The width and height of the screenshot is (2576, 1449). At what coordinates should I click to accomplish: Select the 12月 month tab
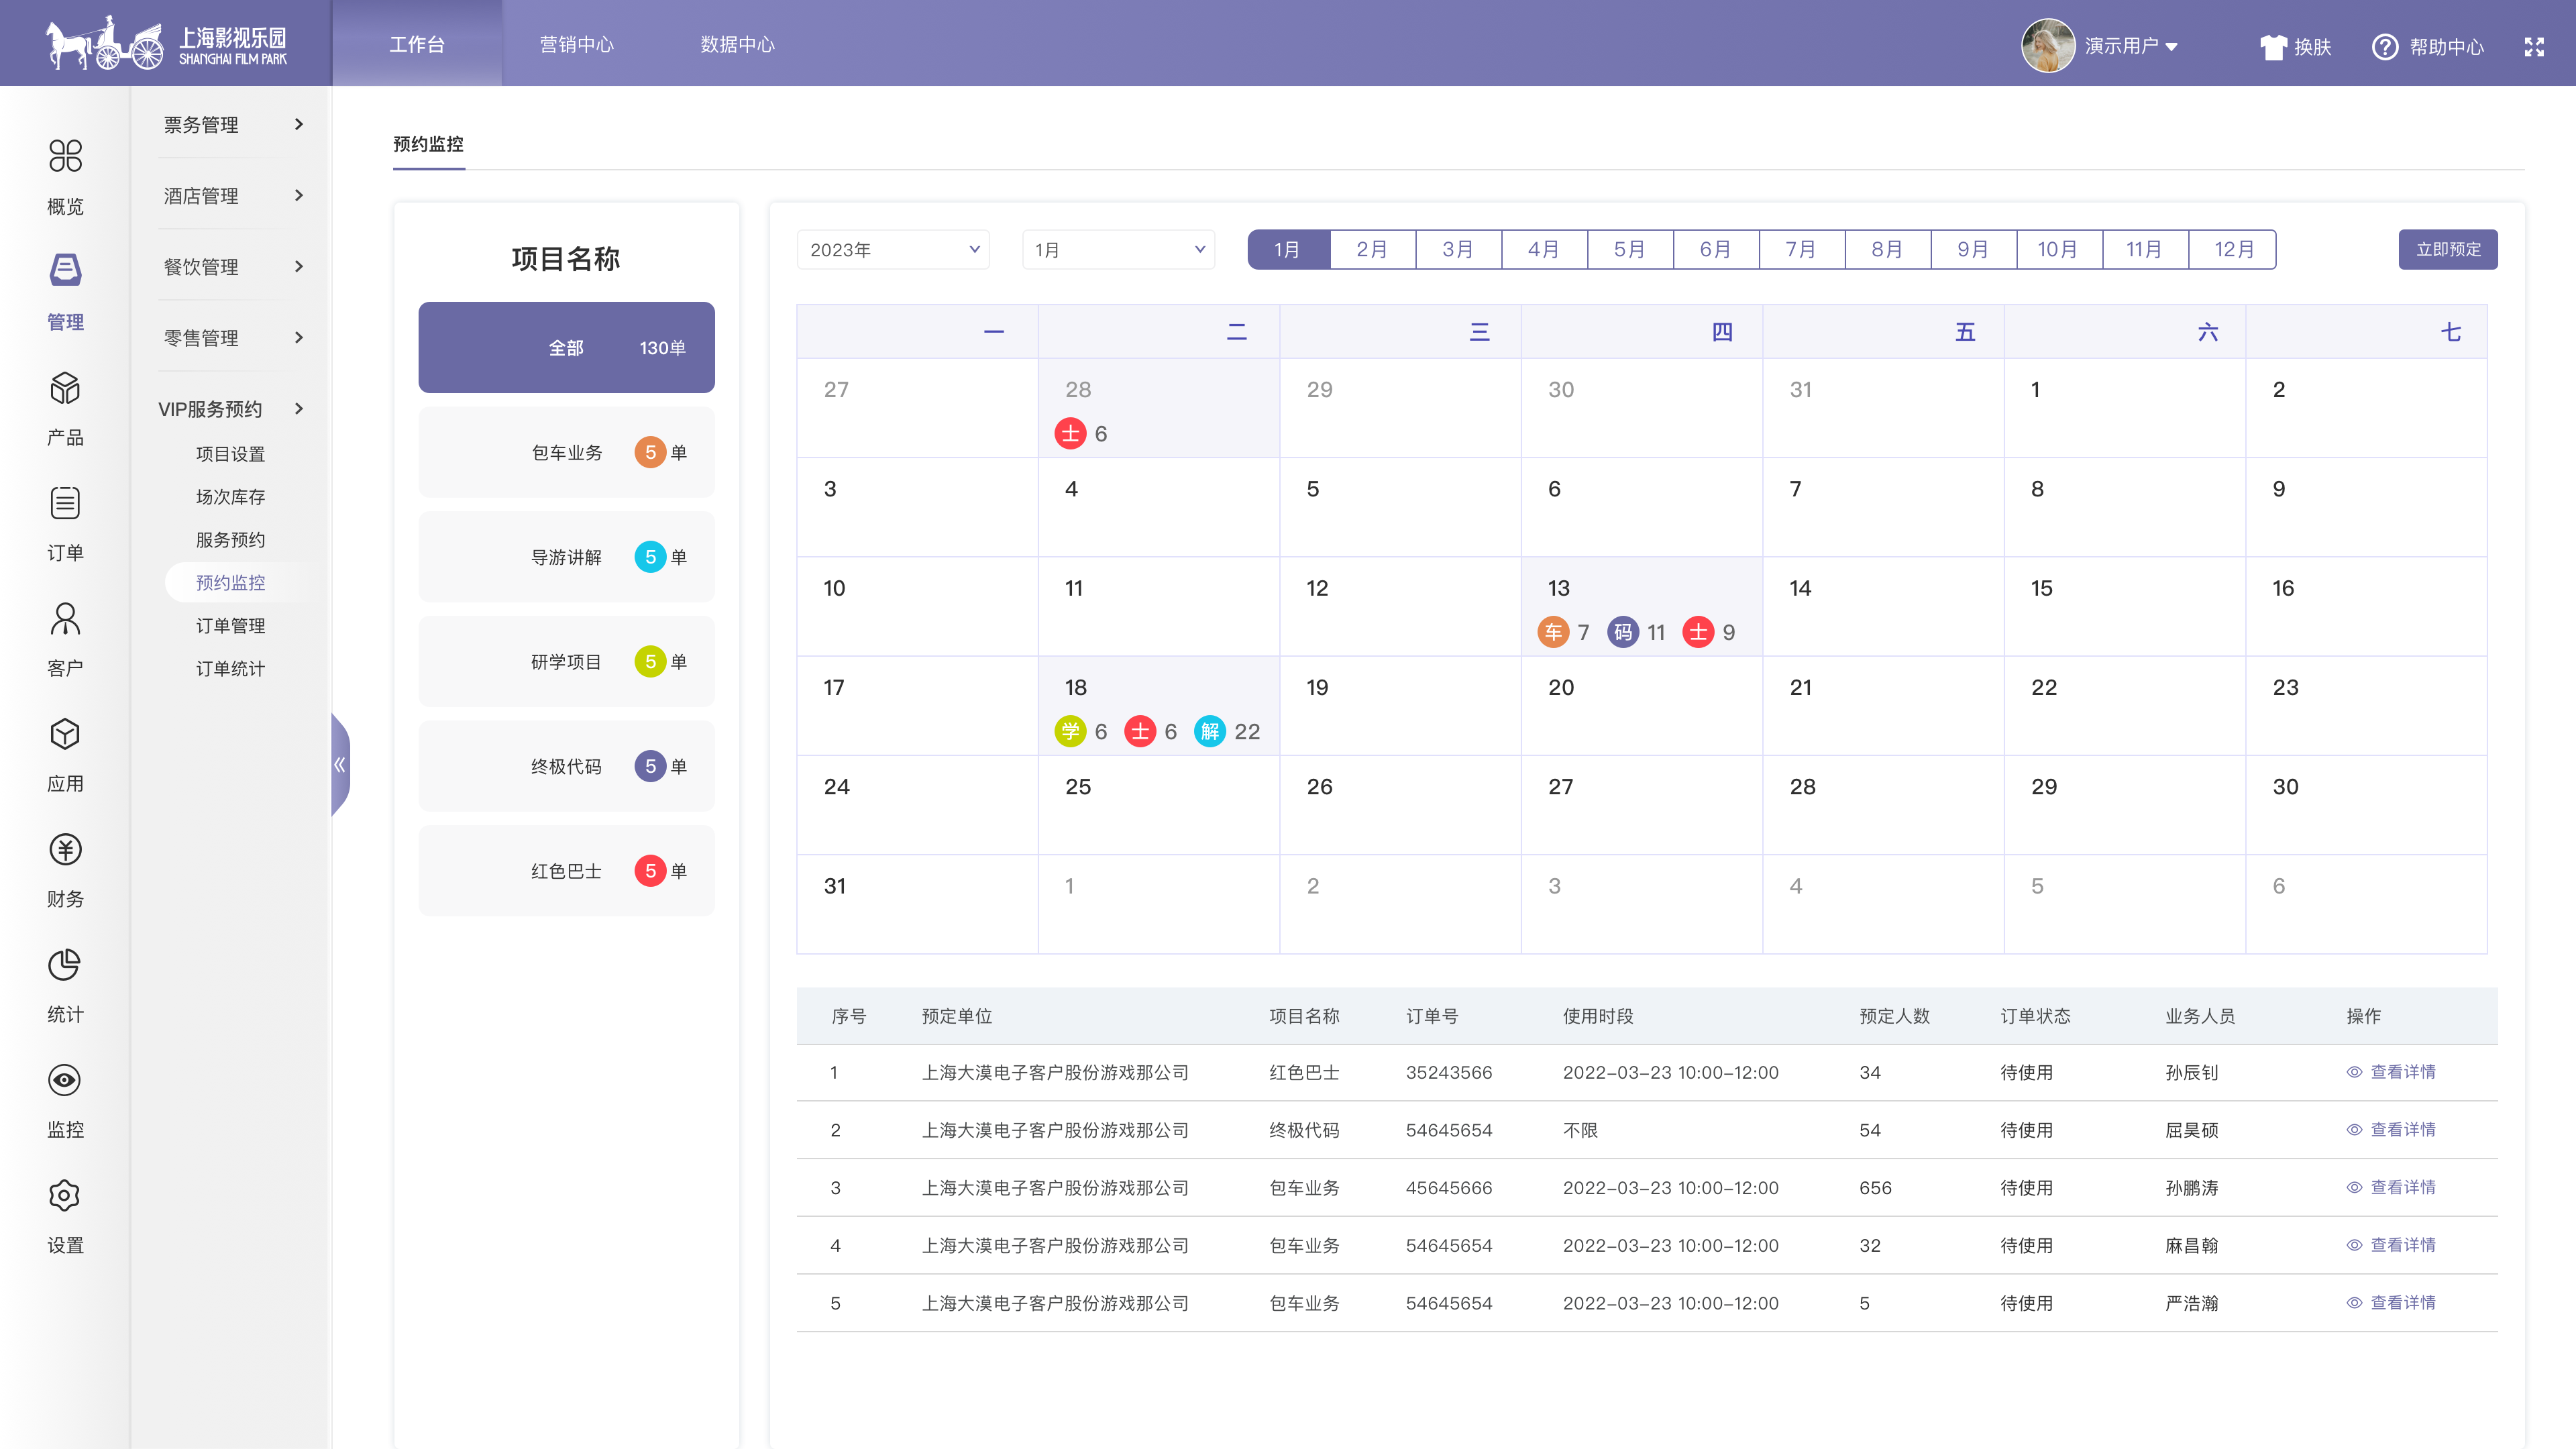[2233, 249]
